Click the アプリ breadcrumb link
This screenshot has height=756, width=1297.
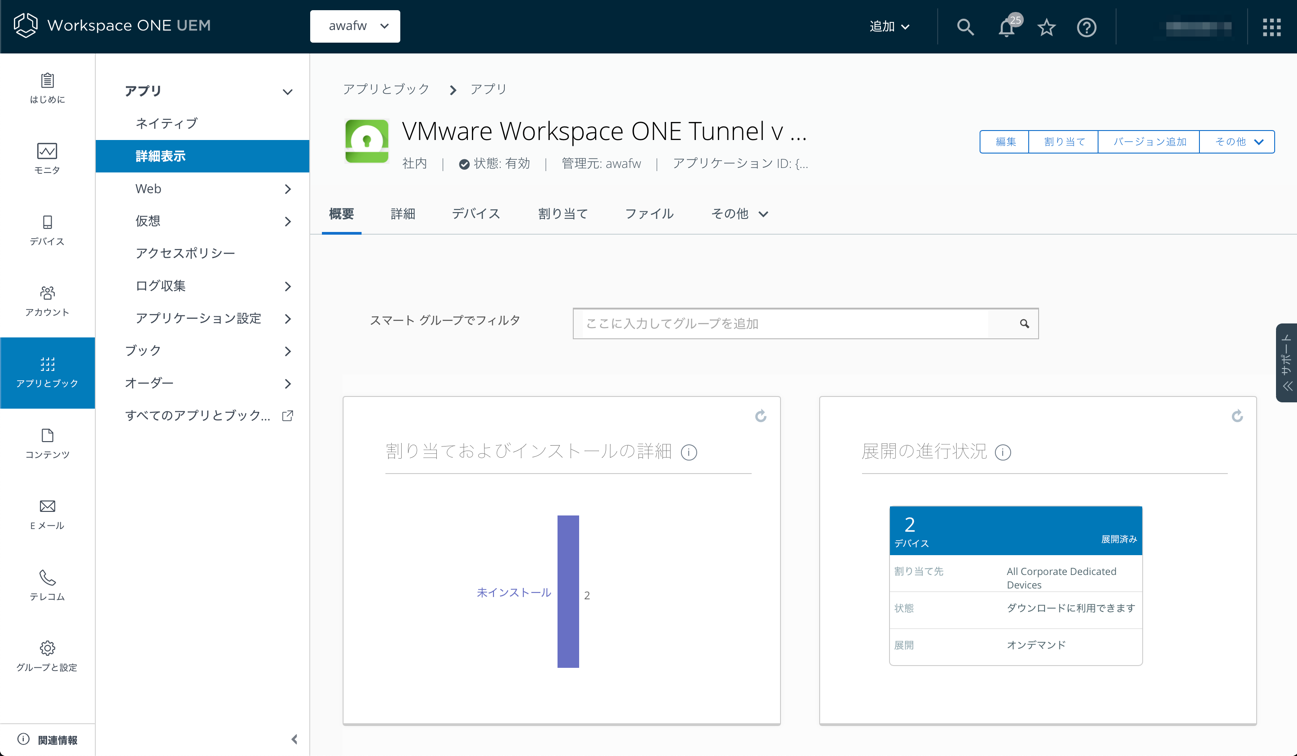[x=489, y=89]
